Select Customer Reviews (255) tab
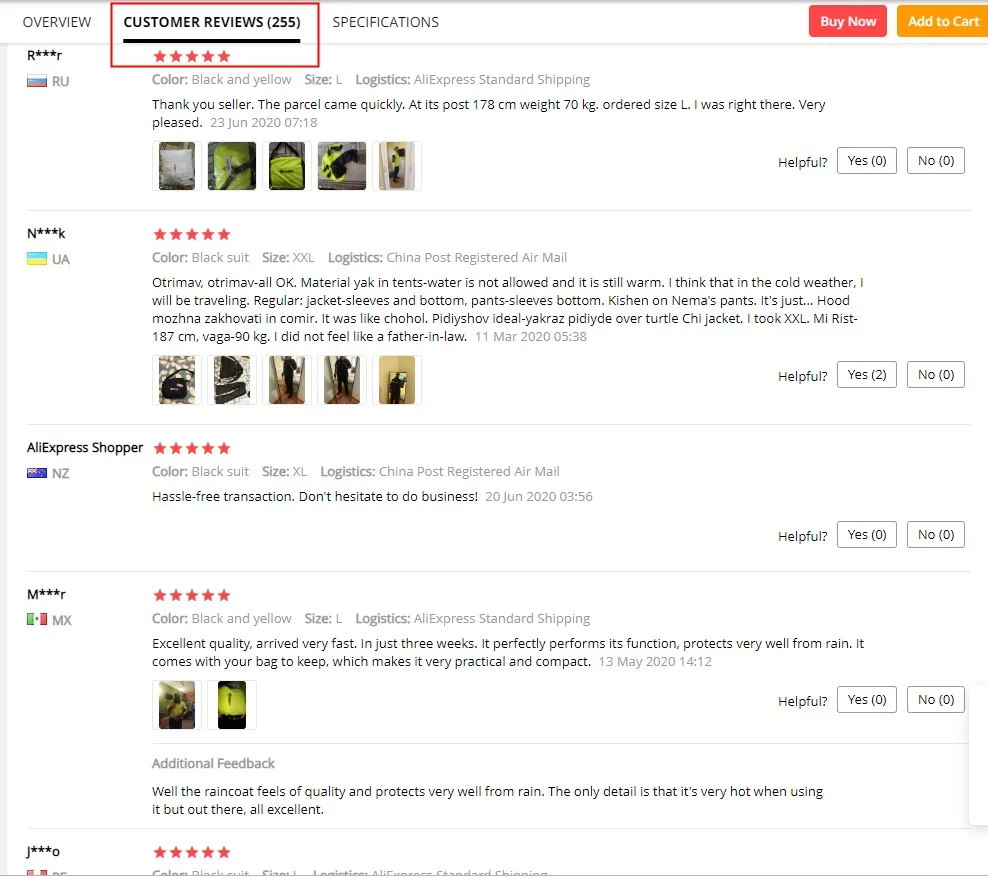 pos(212,22)
